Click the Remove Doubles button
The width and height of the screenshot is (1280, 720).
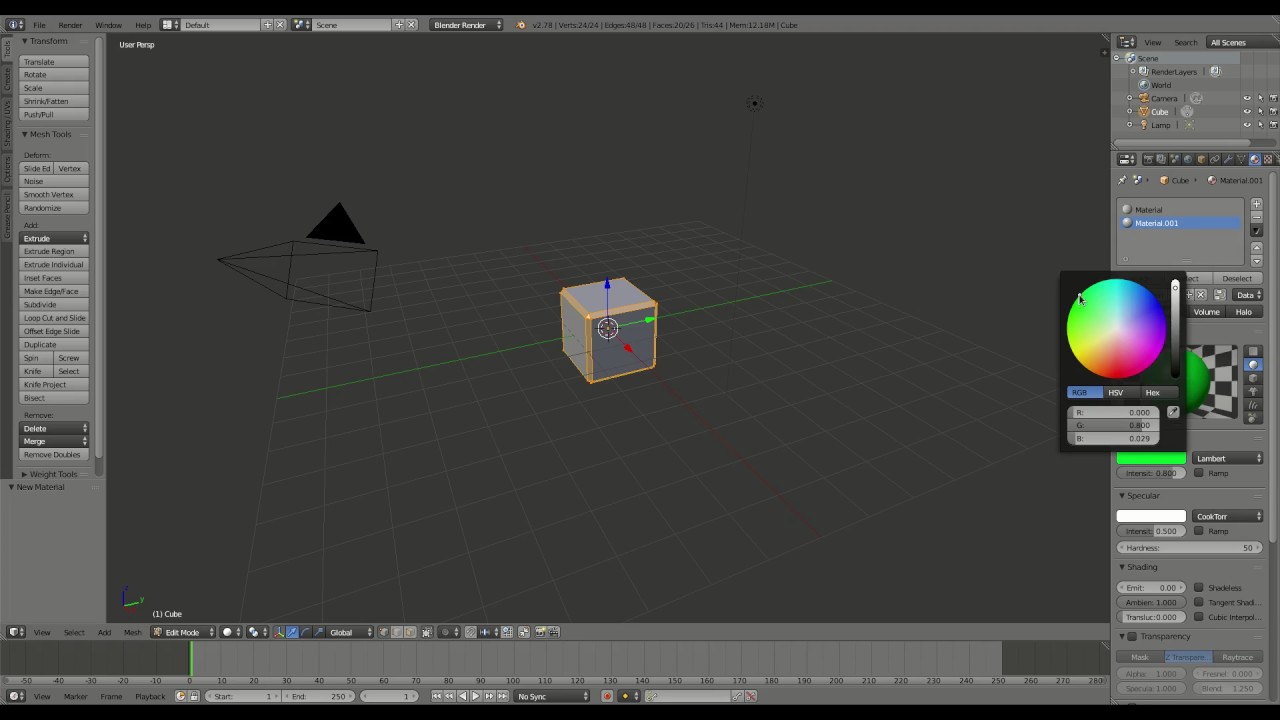pyautogui.click(x=55, y=455)
